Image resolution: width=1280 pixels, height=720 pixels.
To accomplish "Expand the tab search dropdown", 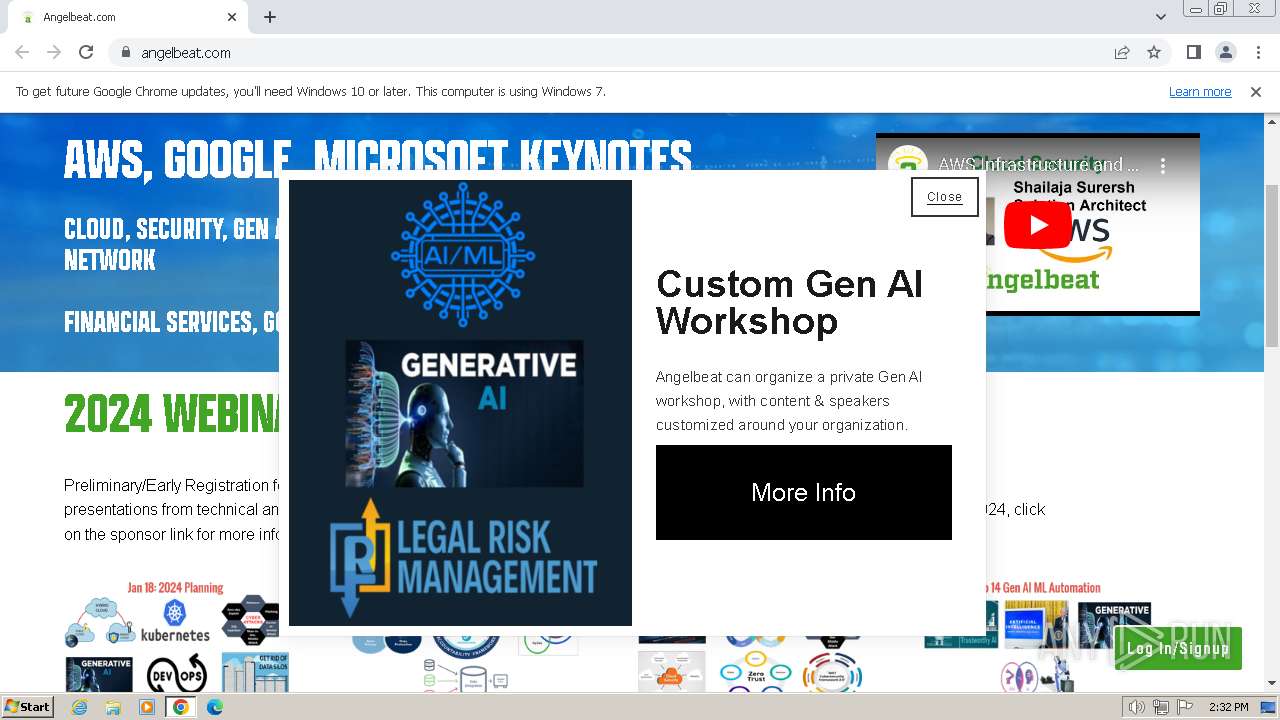I will [1160, 17].
